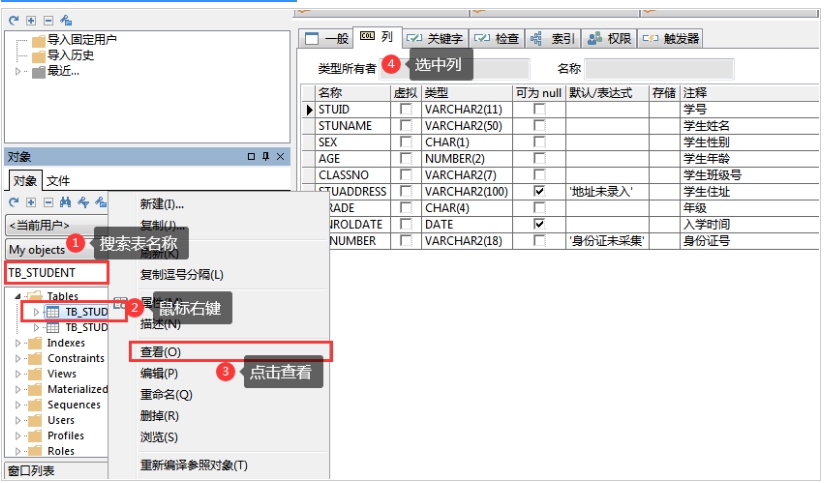Choose 重命名(Q) from context menu
The height and width of the screenshot is (483, 825).
coord(166,395)
